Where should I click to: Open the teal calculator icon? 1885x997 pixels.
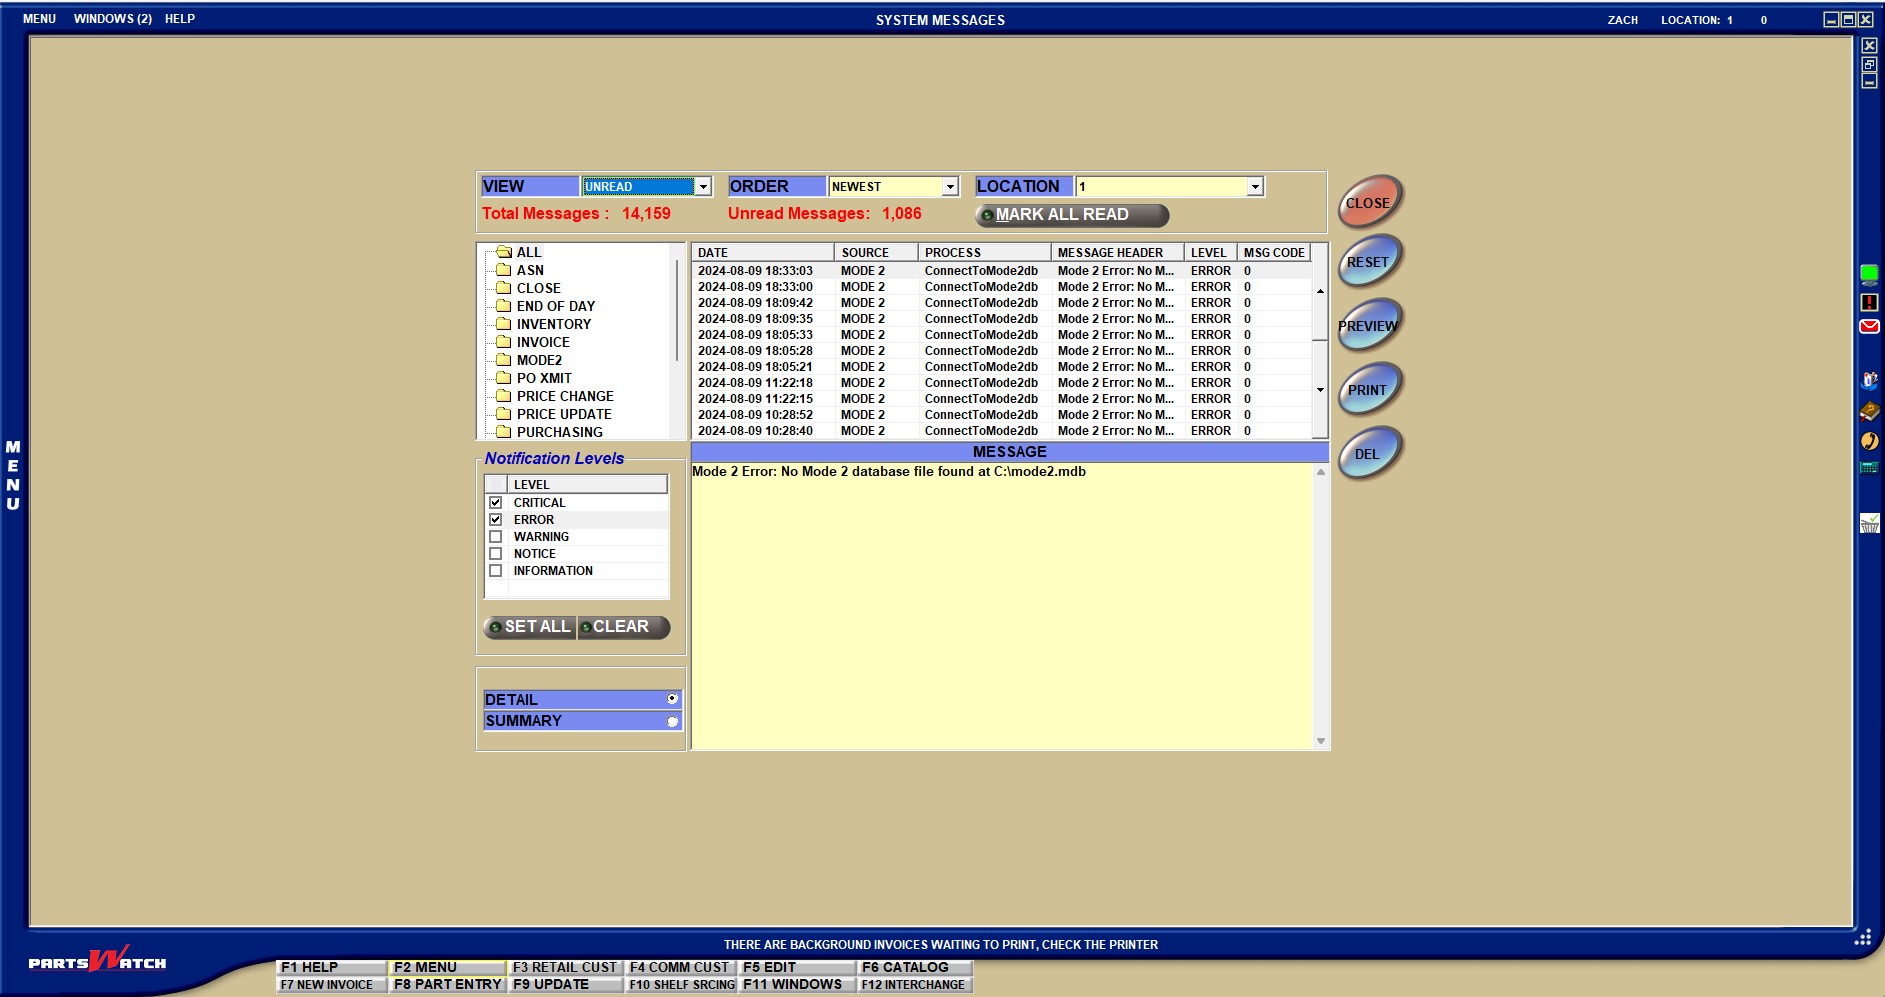pyautogui.click(x=1868, y=468)
